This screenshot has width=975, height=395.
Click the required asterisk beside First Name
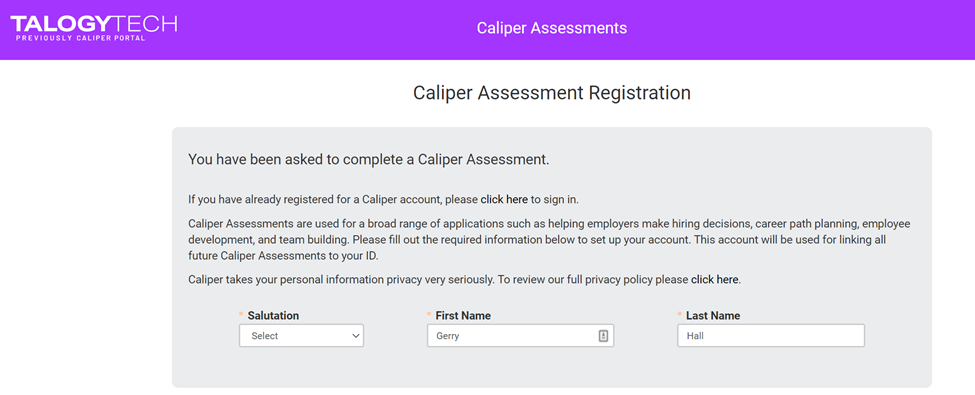(429, 314)
